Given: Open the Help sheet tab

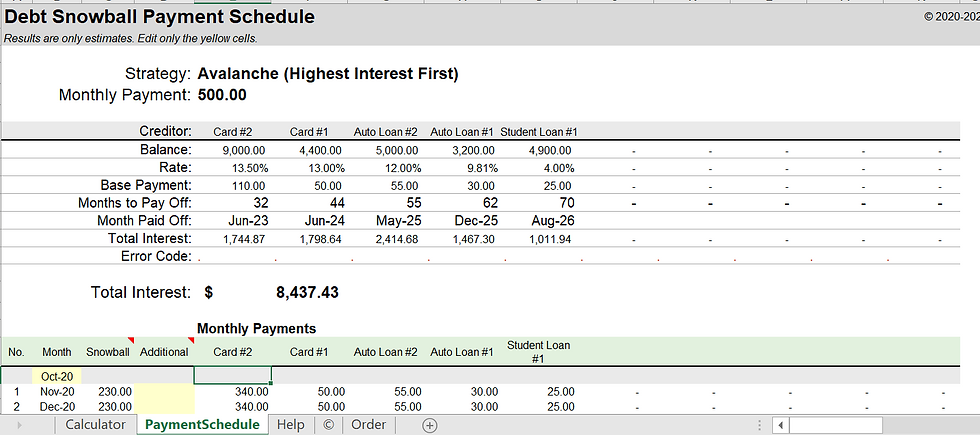Looking at the screenshot, I should pos(291,425).
